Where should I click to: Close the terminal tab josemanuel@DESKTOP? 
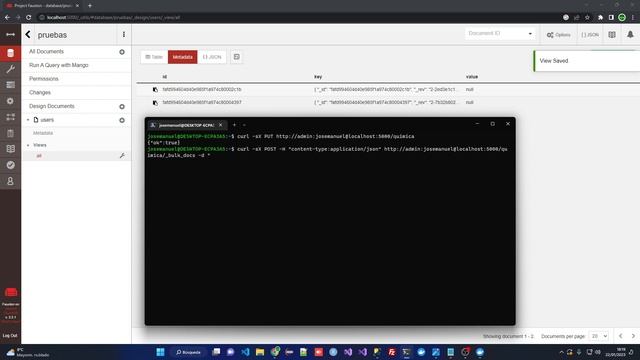(x=220, y=125)
